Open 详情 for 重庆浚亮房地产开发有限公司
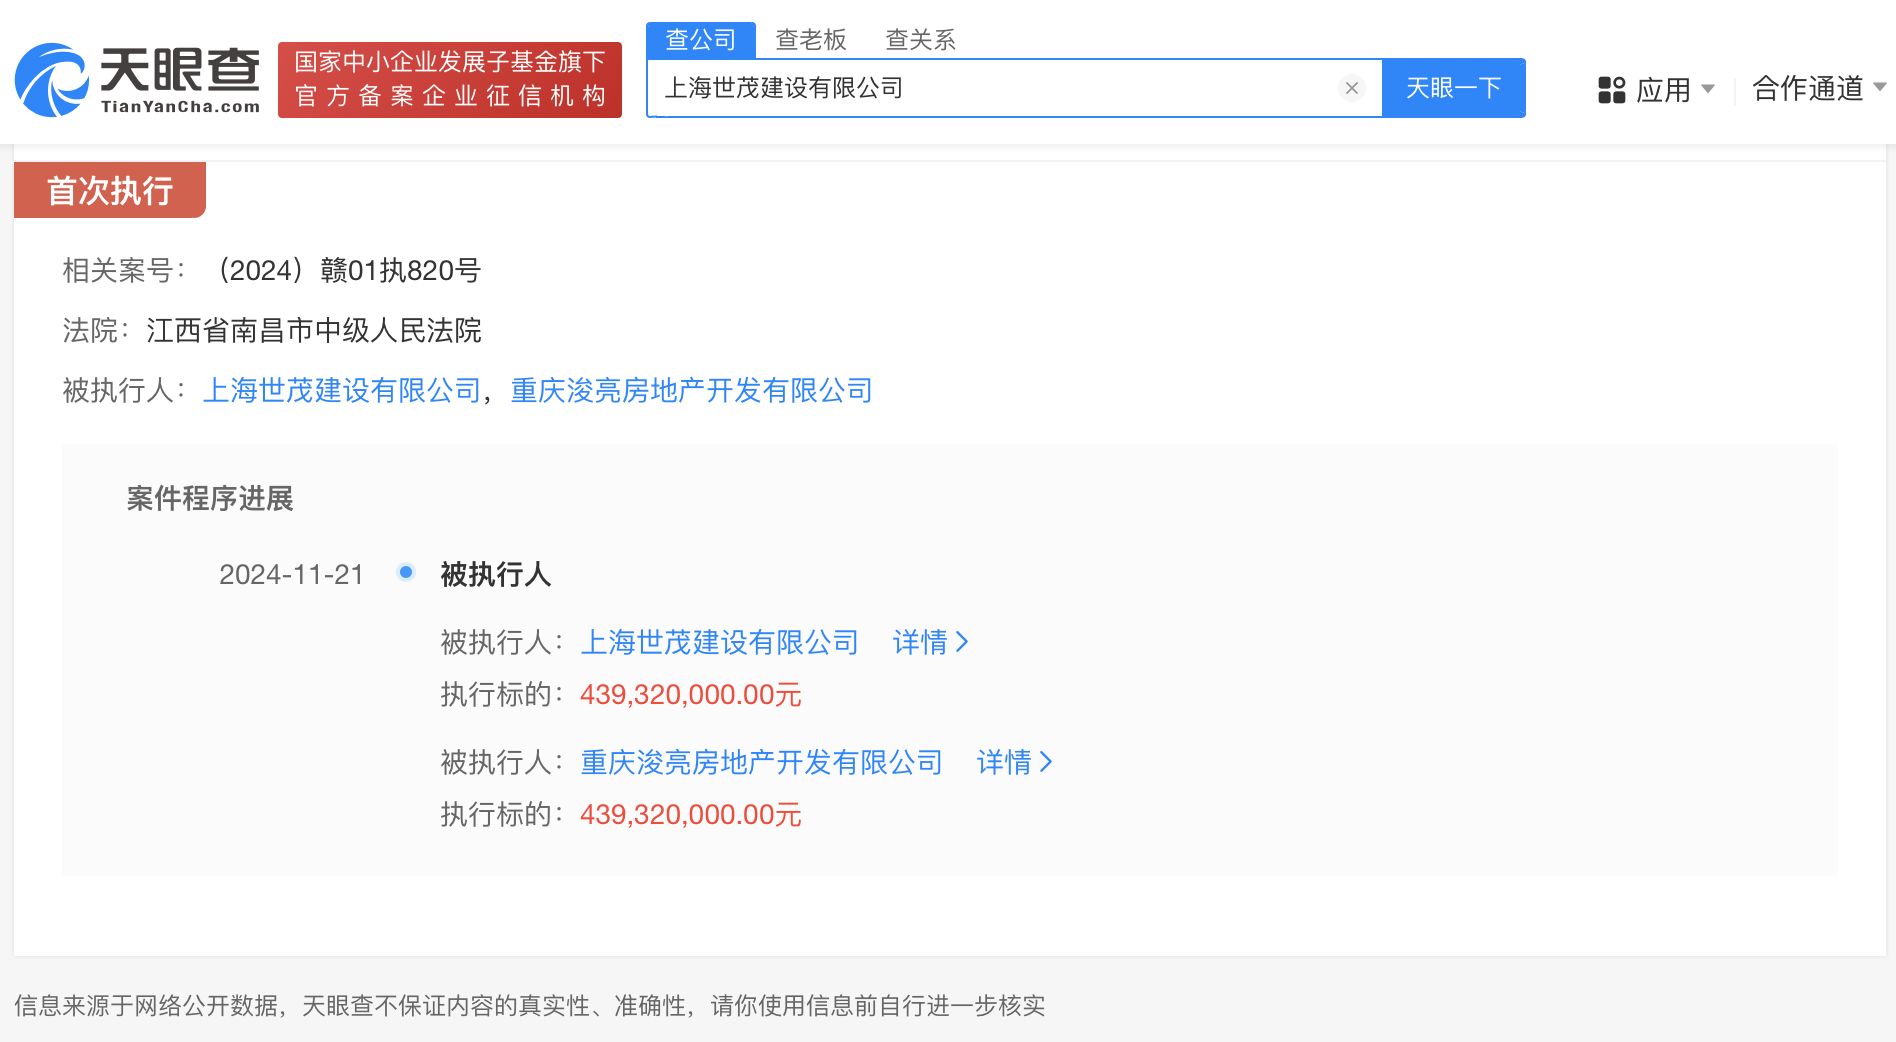1896x1042 pixels. [x=1015, y=762]
